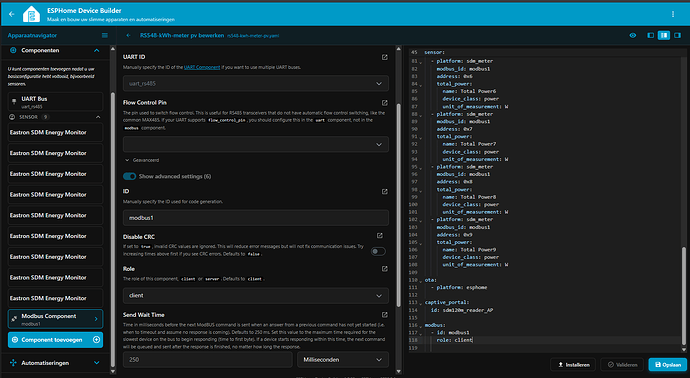Enable the Disable CRC toggle
Screen dimensions: 690x378
[378, 251]
